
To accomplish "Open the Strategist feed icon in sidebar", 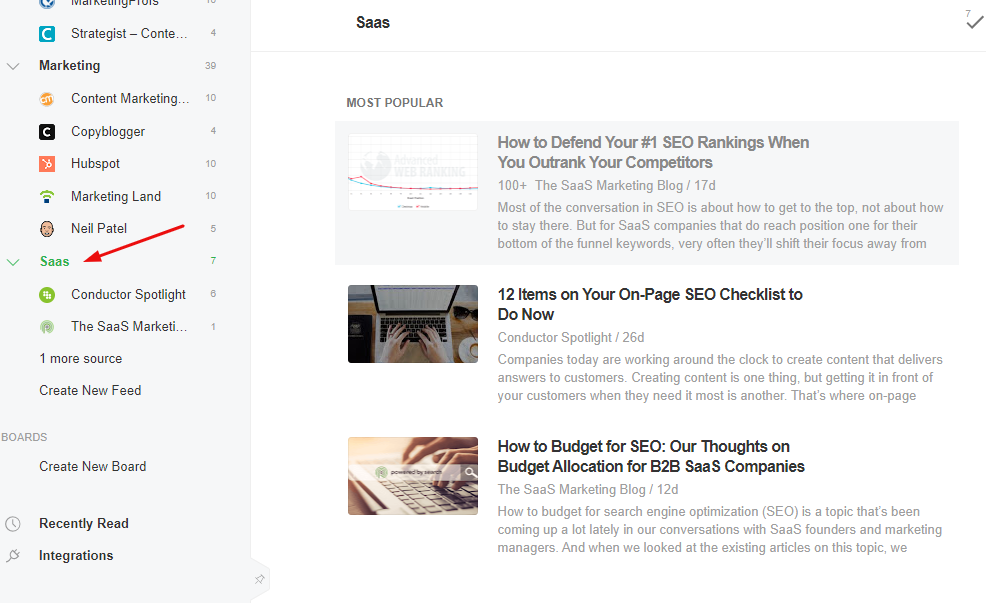I will [47, 34].
